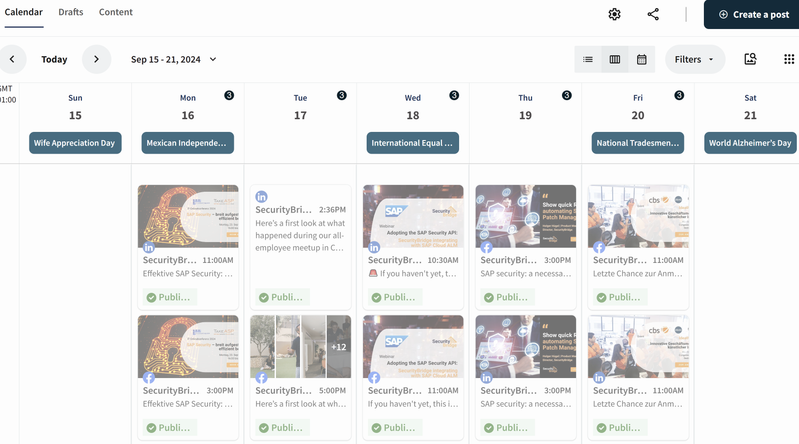Switch to month calendar view icon

point(642,59)
